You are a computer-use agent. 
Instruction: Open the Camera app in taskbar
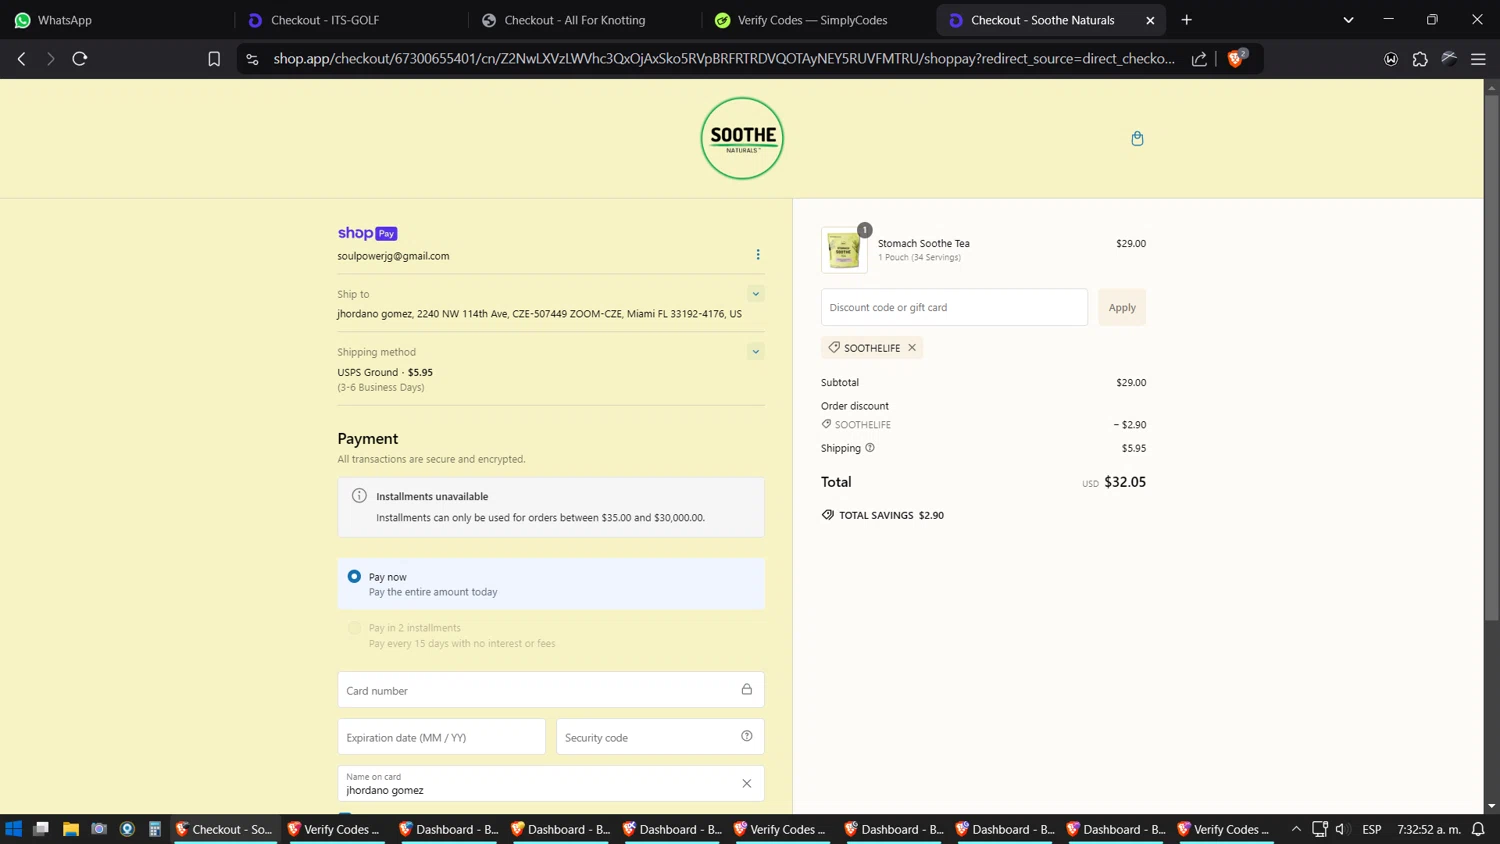[x=99, y=829]
